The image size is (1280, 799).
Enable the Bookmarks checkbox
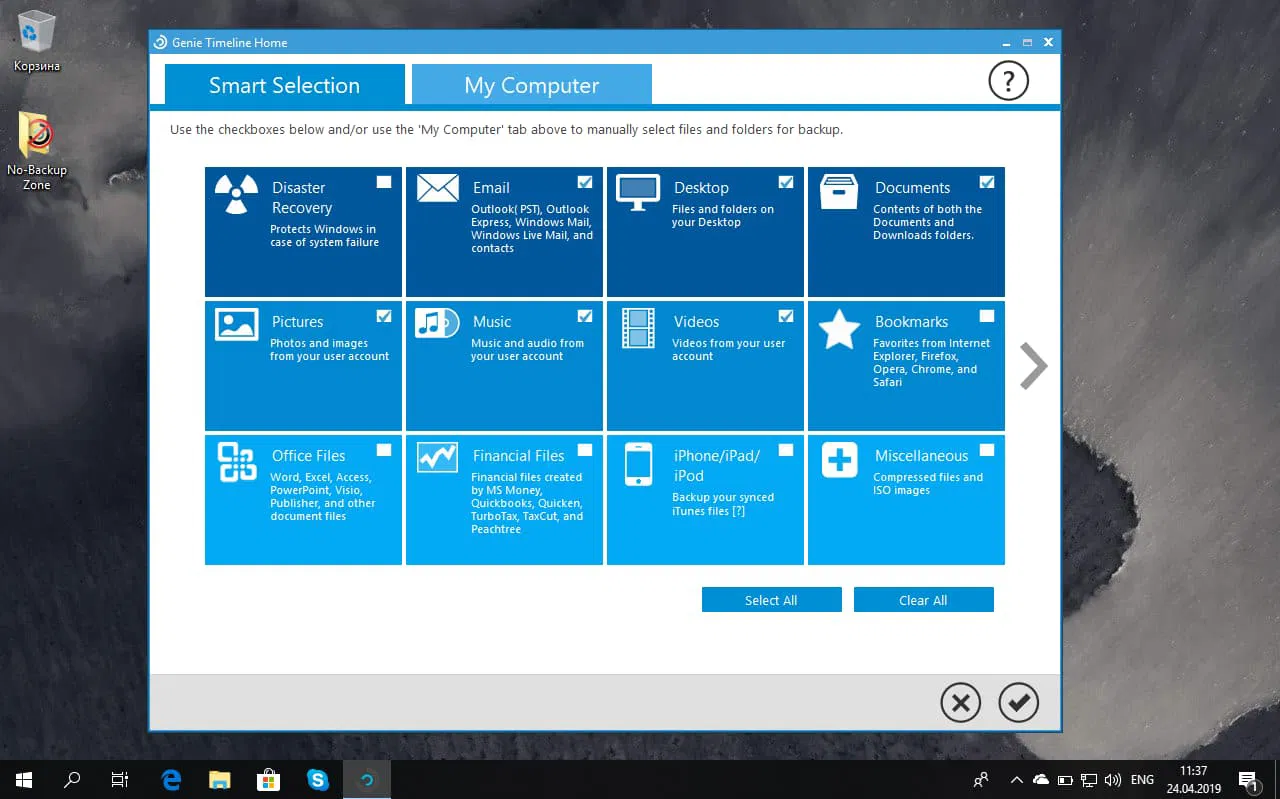pos(987,316)
